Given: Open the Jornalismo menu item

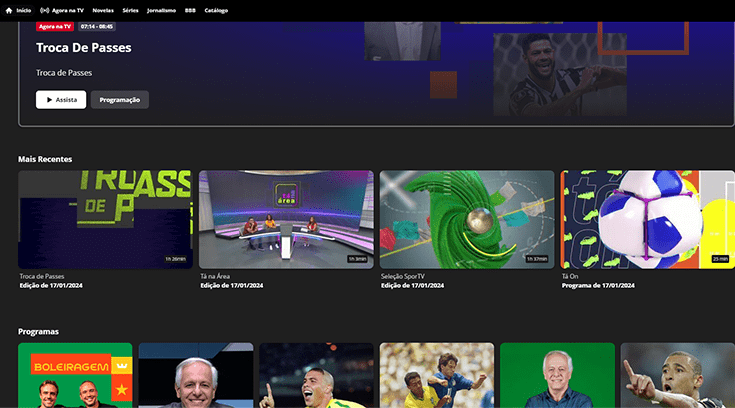Looking at the screenshot, I should click(x=161, y=10).
